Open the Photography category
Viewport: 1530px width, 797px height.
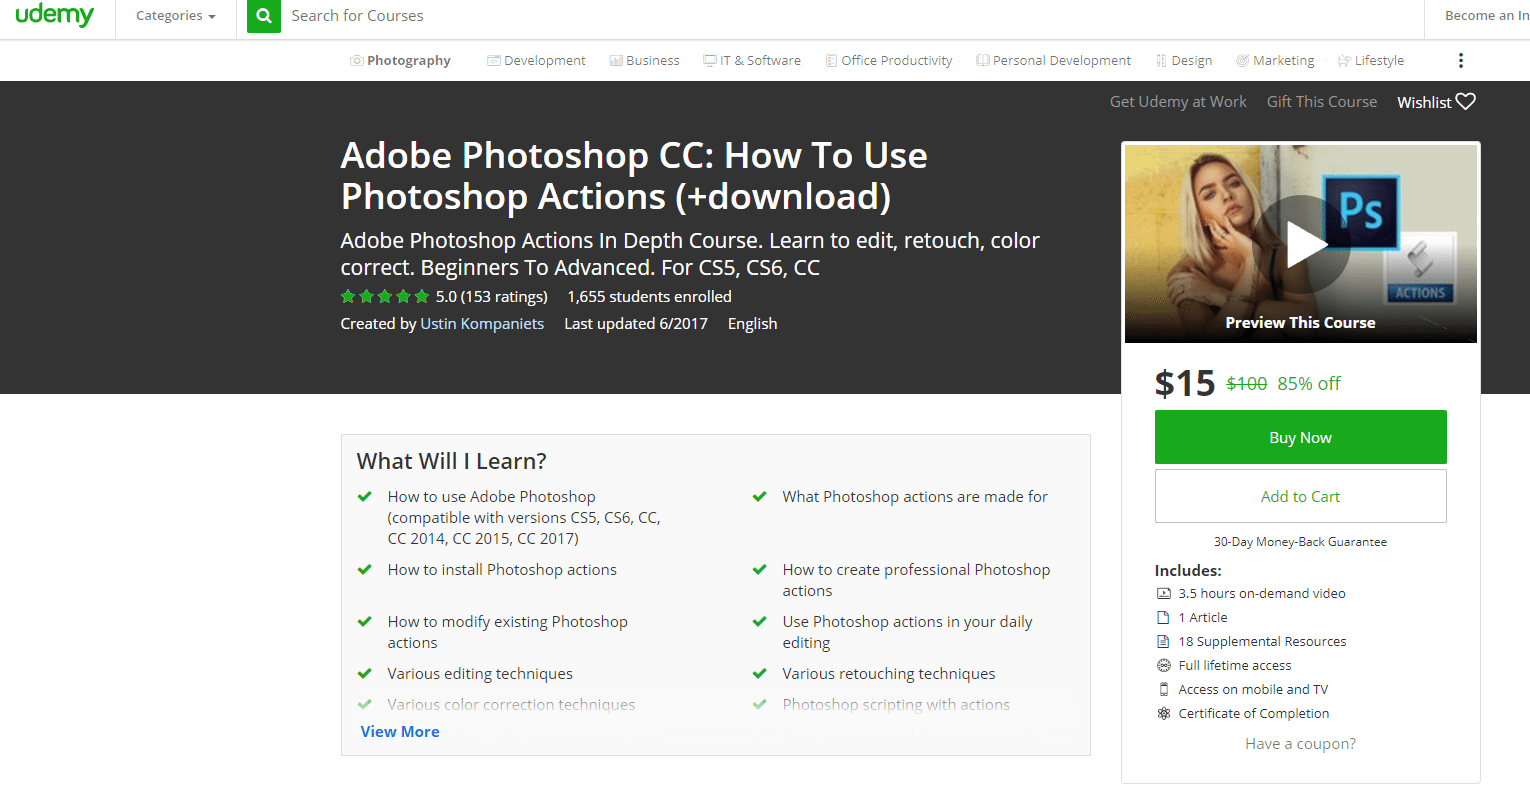click(400, 61)
